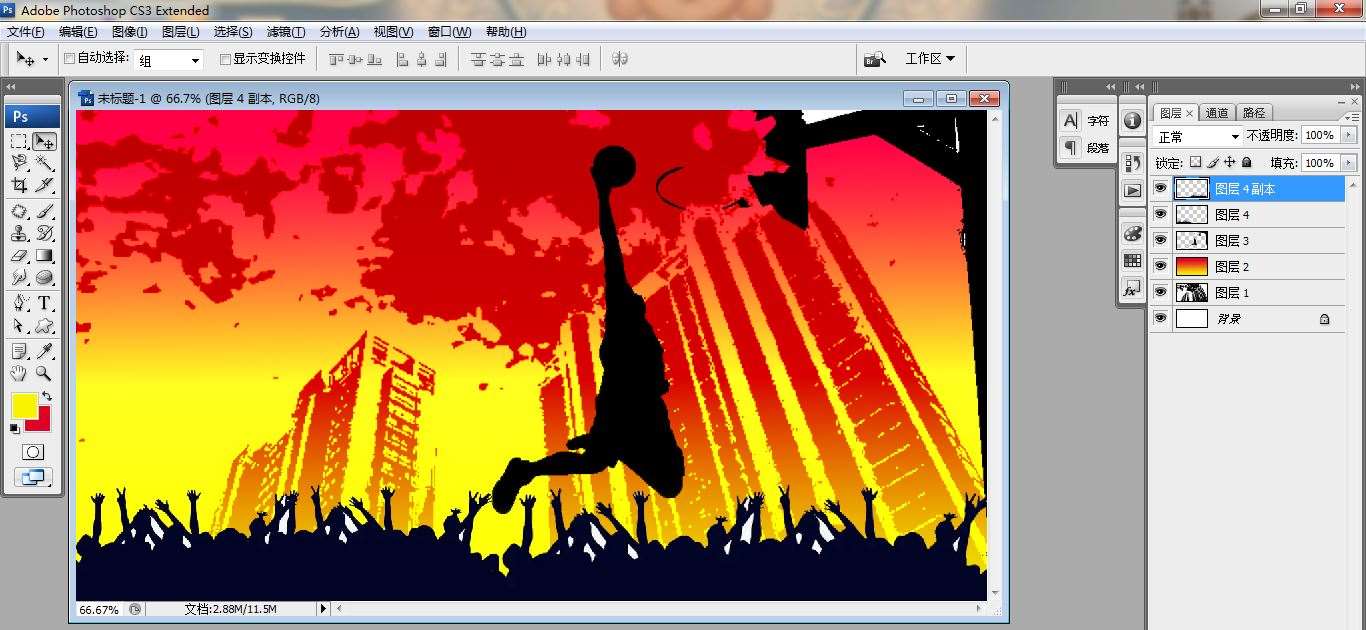Click the yellow foreground color swatch
1366x630 pixels.
pos(24,406)
